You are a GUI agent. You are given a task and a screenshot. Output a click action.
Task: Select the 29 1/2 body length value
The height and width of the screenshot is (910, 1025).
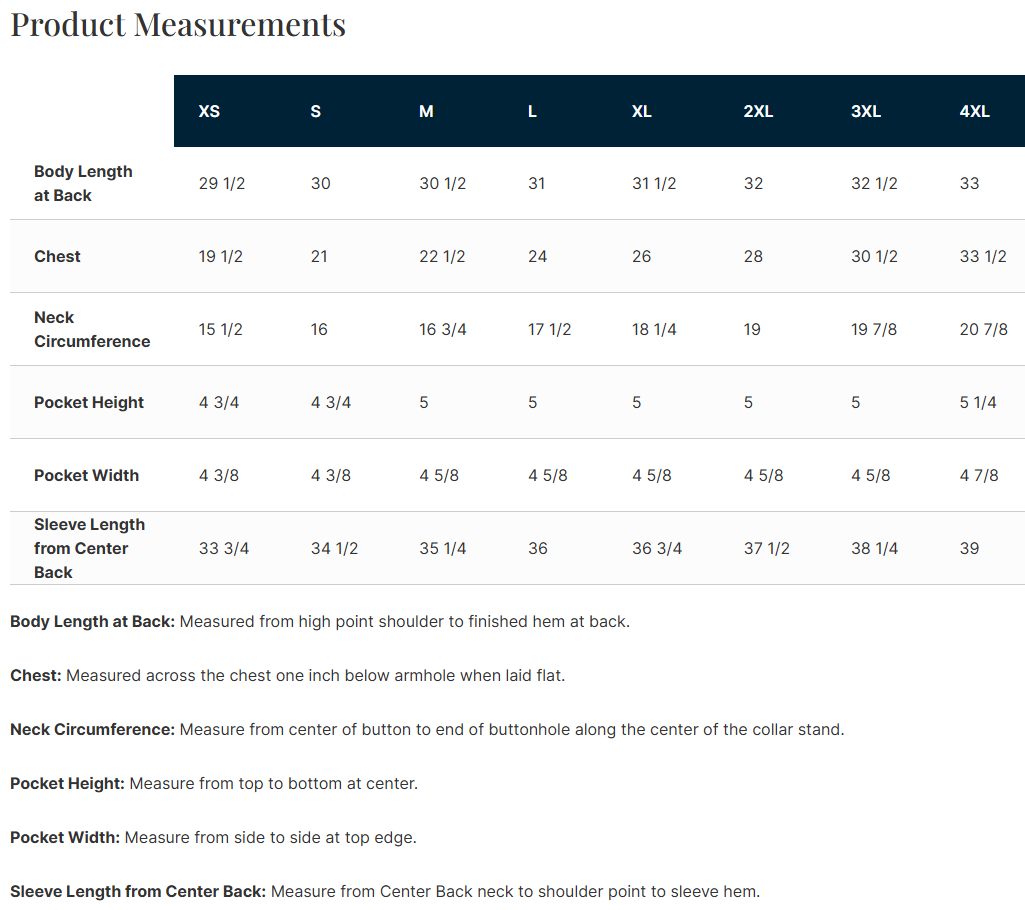tap(222, 184)
